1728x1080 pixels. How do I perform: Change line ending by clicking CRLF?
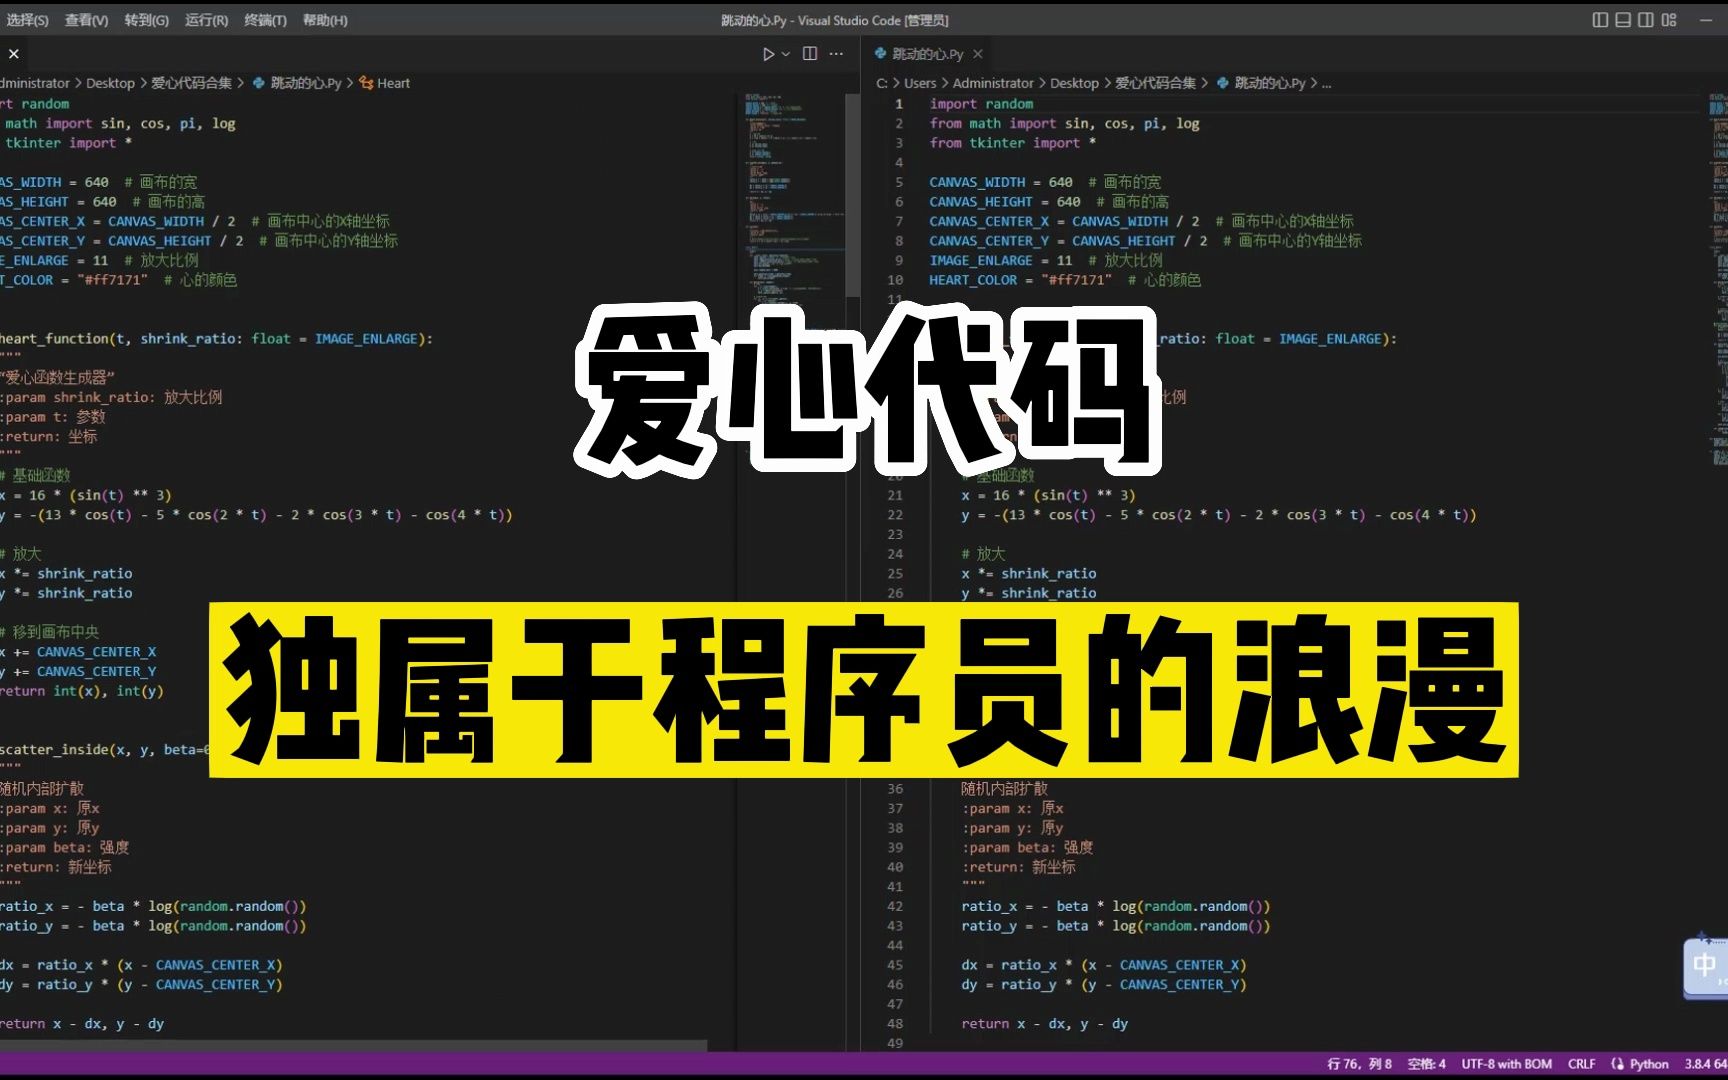click(1582, 1064)
